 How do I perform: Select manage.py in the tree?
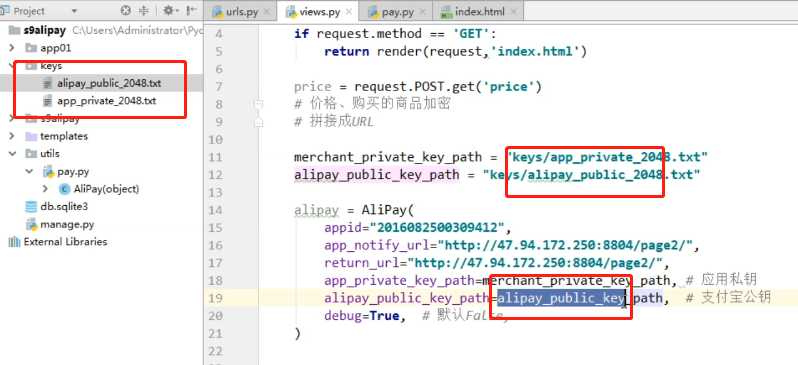[x=67, y=224]
